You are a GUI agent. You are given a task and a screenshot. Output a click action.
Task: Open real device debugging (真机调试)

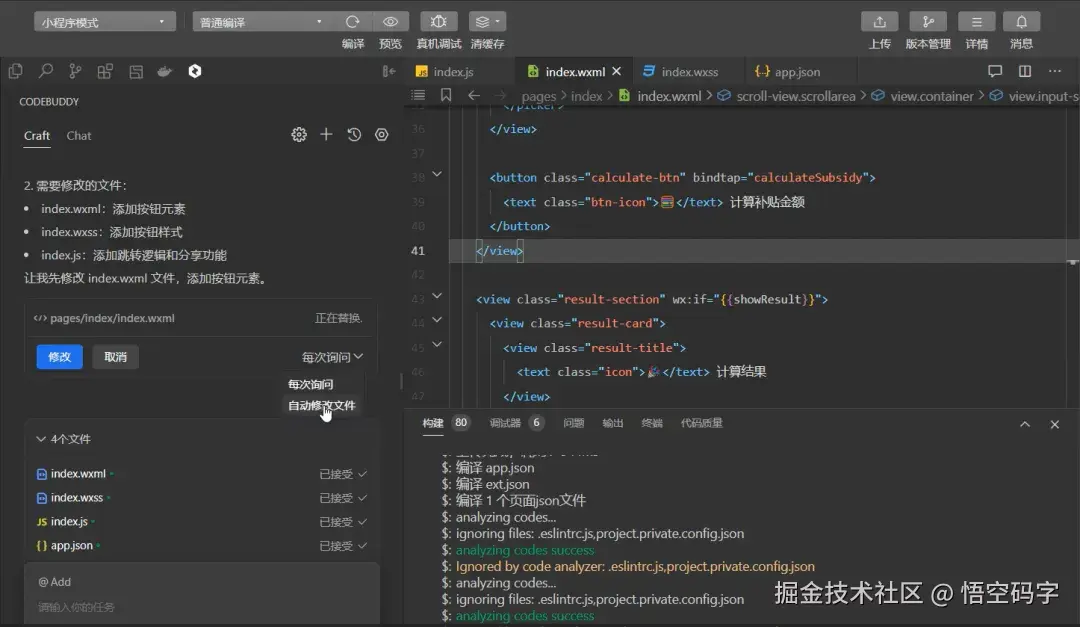(x=439, y=21)
